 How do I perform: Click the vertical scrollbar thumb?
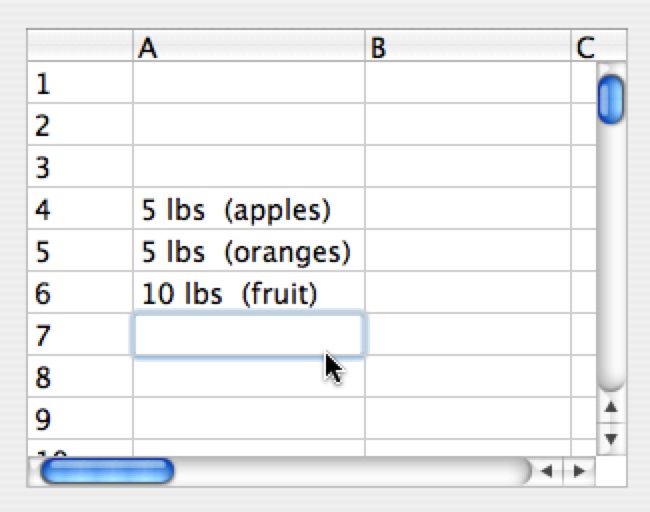610,99
